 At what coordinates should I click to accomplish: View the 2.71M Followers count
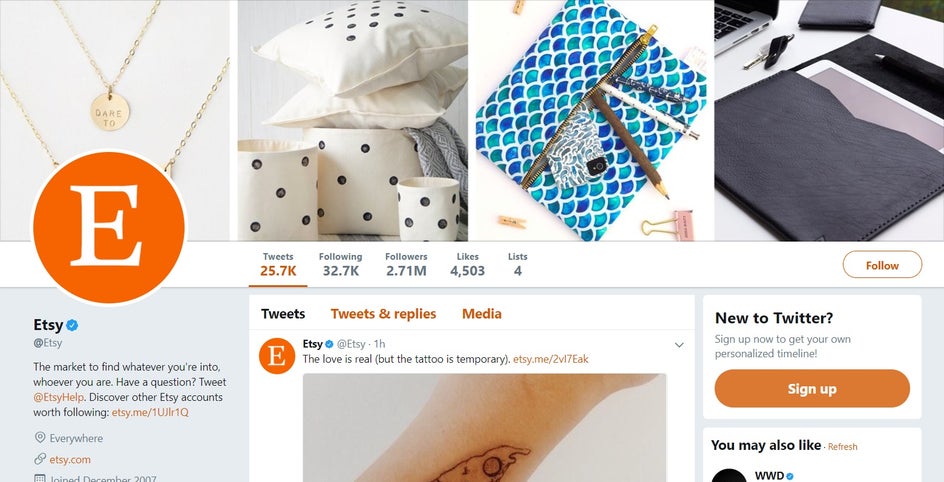(406, 265)
